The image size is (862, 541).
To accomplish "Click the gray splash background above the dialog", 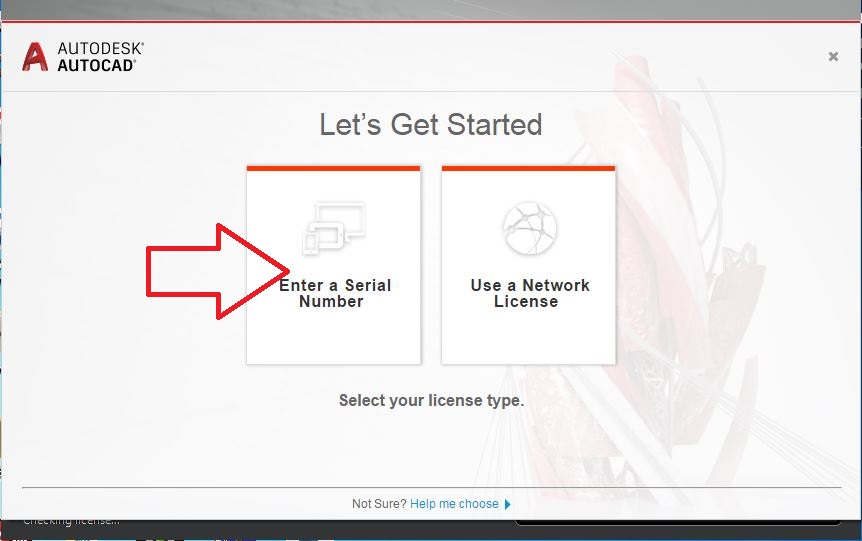I will pos(430,9).
